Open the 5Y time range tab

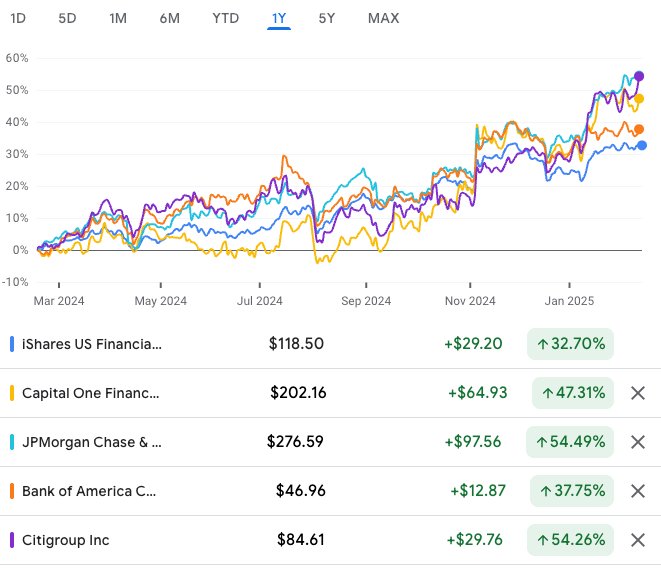(x=327, y=19)
